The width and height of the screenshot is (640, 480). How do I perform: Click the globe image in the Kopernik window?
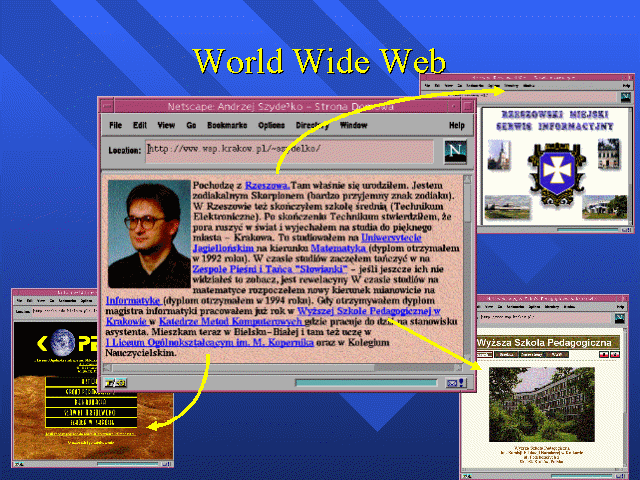tap(63, 342)
